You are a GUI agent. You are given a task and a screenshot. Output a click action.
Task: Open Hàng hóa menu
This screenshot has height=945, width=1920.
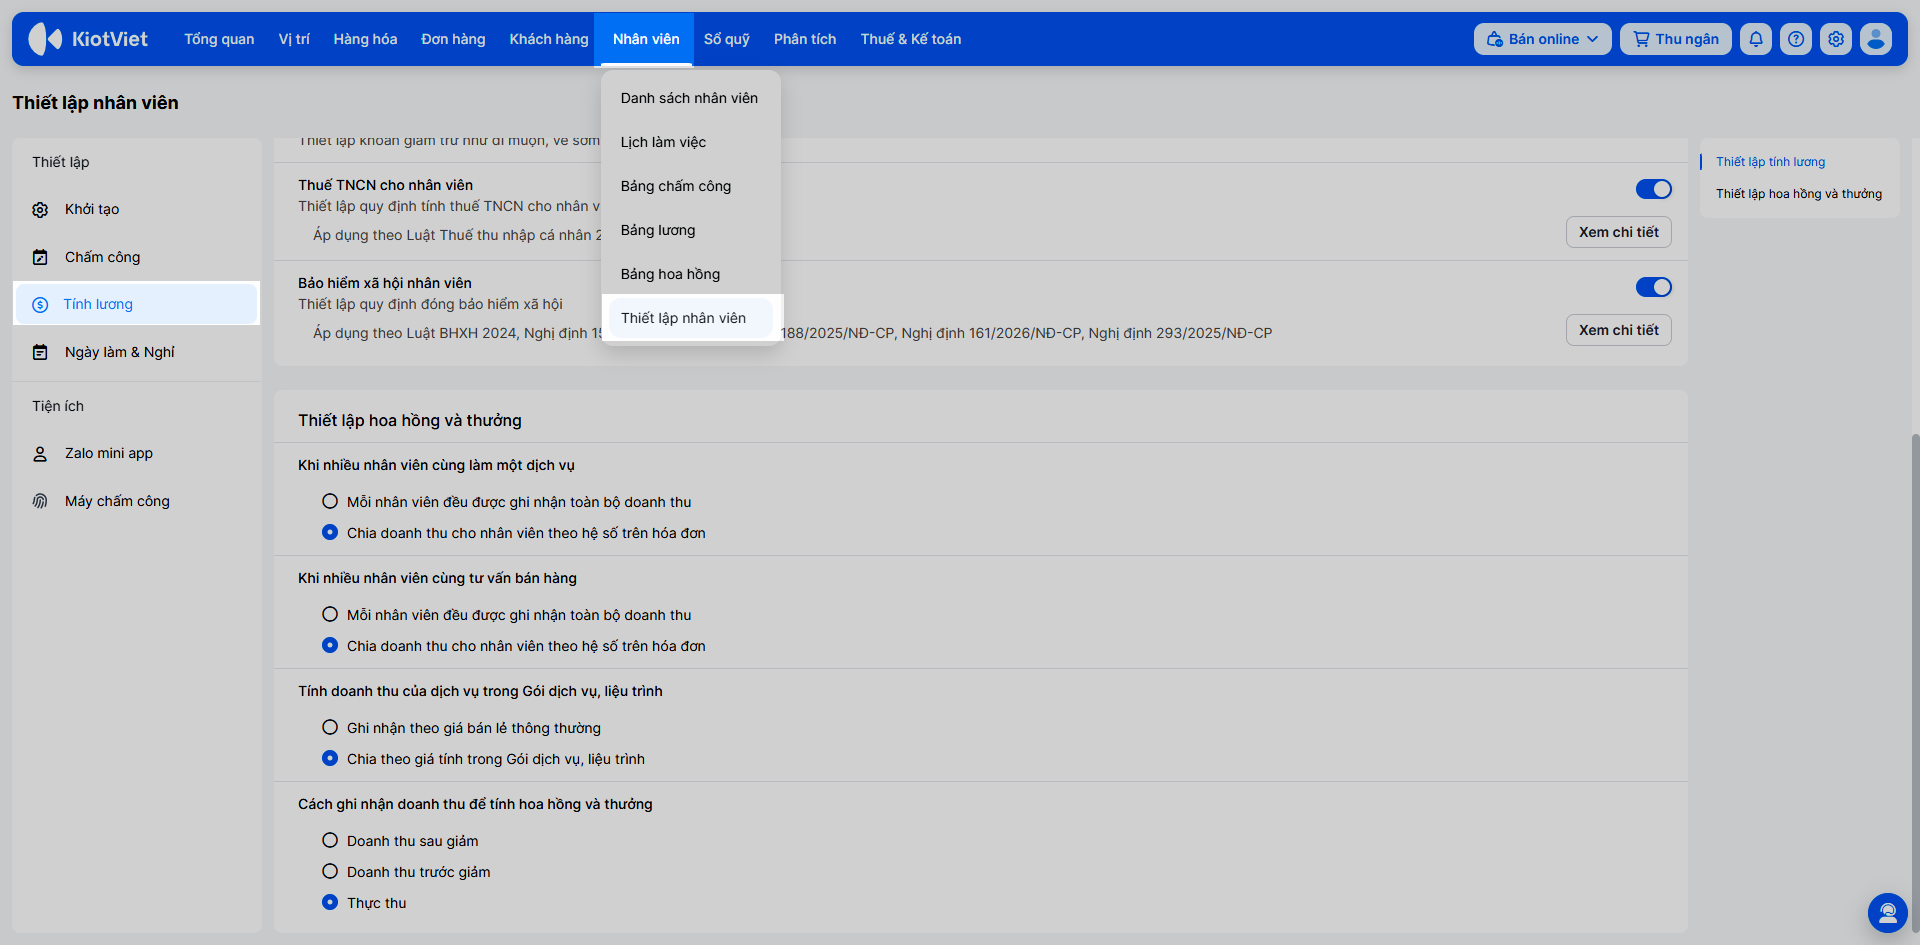click(365, 39)
